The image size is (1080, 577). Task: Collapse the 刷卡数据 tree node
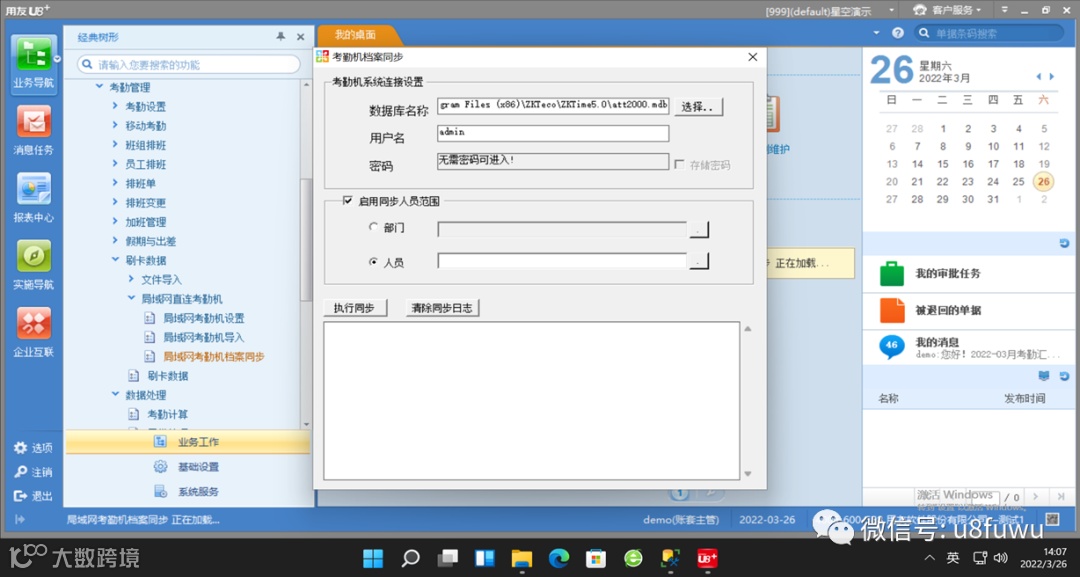coord(115,260)
